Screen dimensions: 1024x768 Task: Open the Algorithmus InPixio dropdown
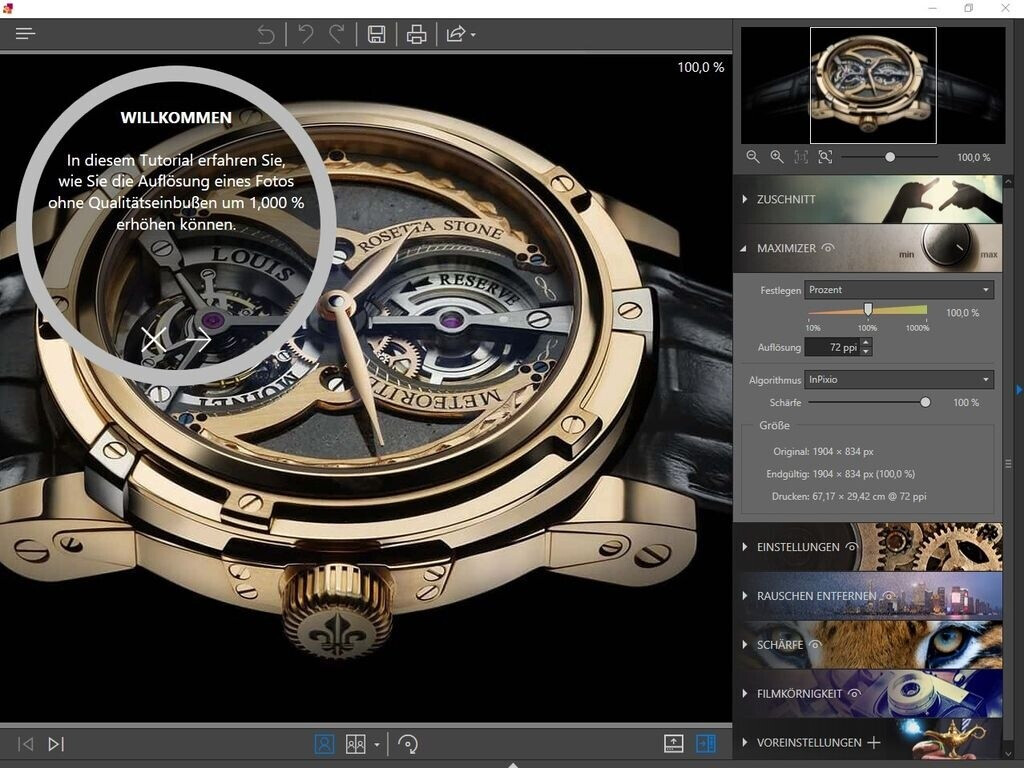click(899, 380)
